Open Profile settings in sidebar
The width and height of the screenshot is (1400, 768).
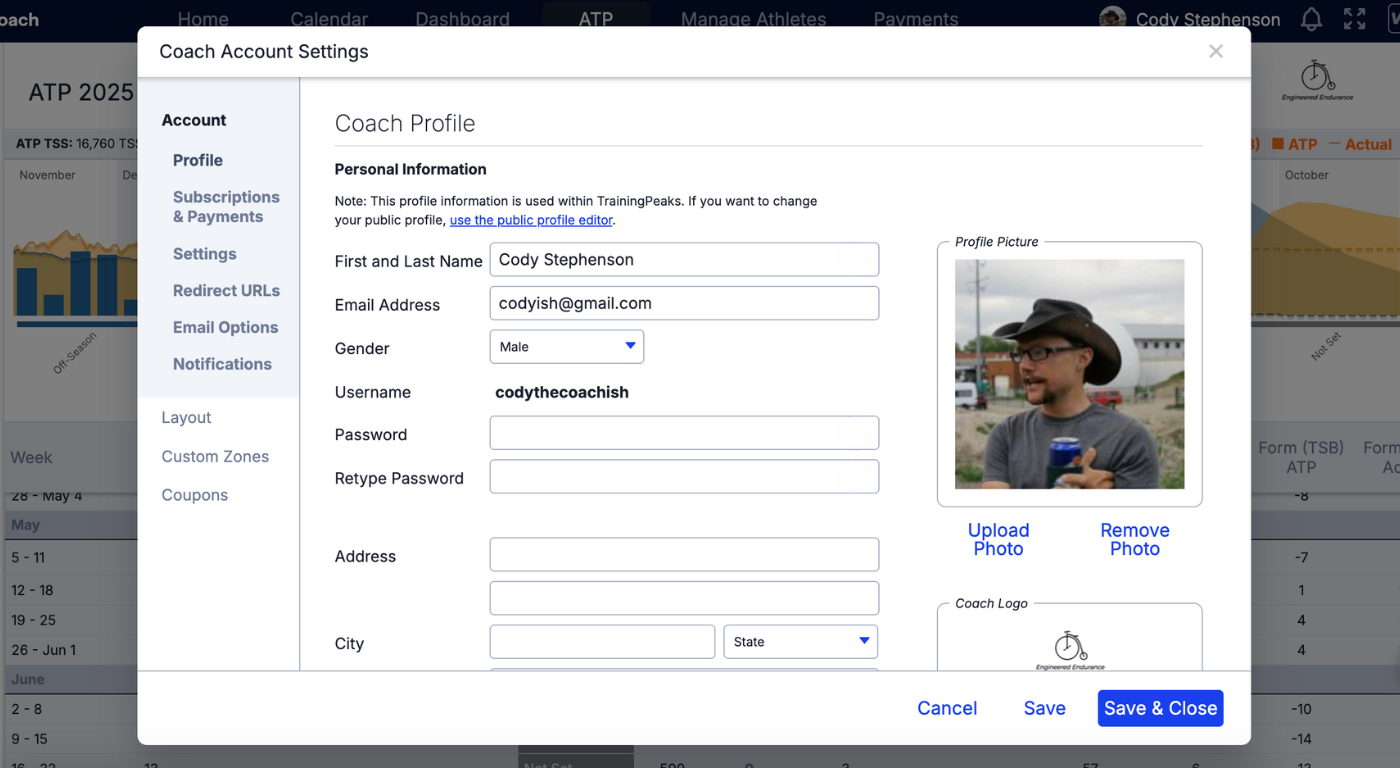(198, 160)
